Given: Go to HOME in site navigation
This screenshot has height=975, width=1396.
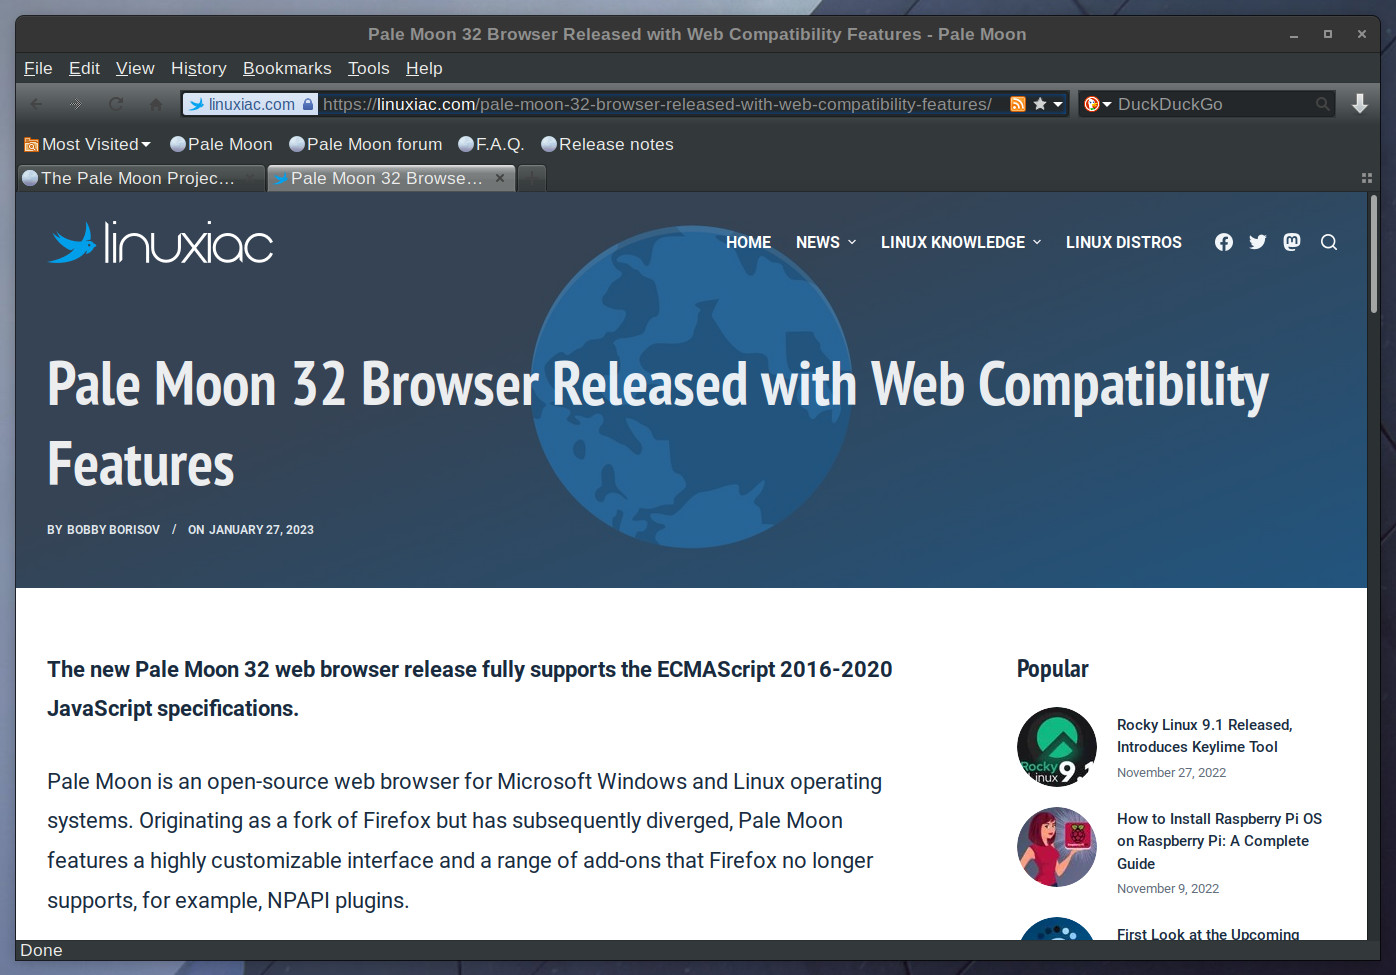Looking at the screenshot, I should (748, 242).
